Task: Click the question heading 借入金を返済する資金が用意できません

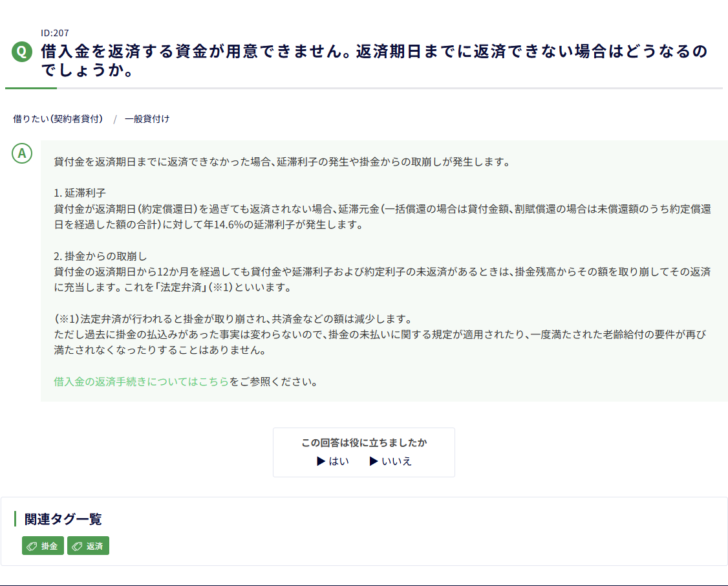Action: pos(374,60)
